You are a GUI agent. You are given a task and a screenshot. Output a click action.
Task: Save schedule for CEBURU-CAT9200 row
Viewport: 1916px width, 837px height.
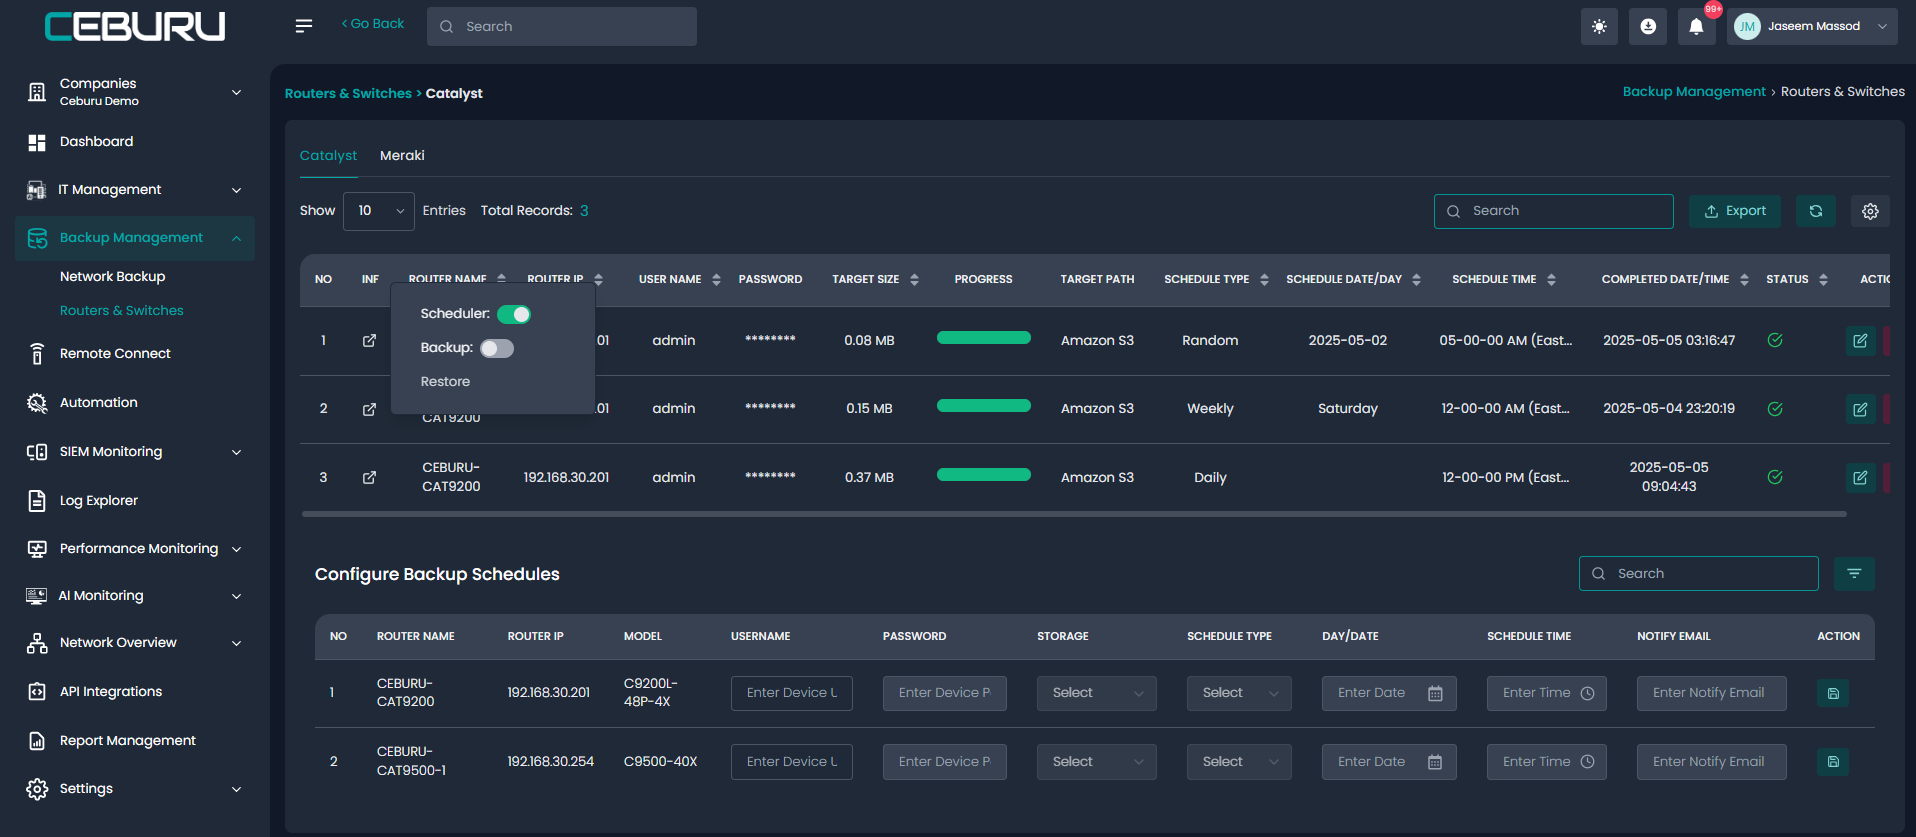pyautogui.click(x=1833, y=693)
